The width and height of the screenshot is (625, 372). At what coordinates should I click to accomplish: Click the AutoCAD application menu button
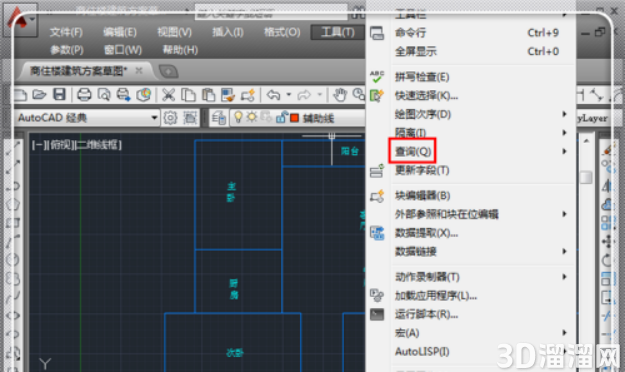tap(21, 20)
